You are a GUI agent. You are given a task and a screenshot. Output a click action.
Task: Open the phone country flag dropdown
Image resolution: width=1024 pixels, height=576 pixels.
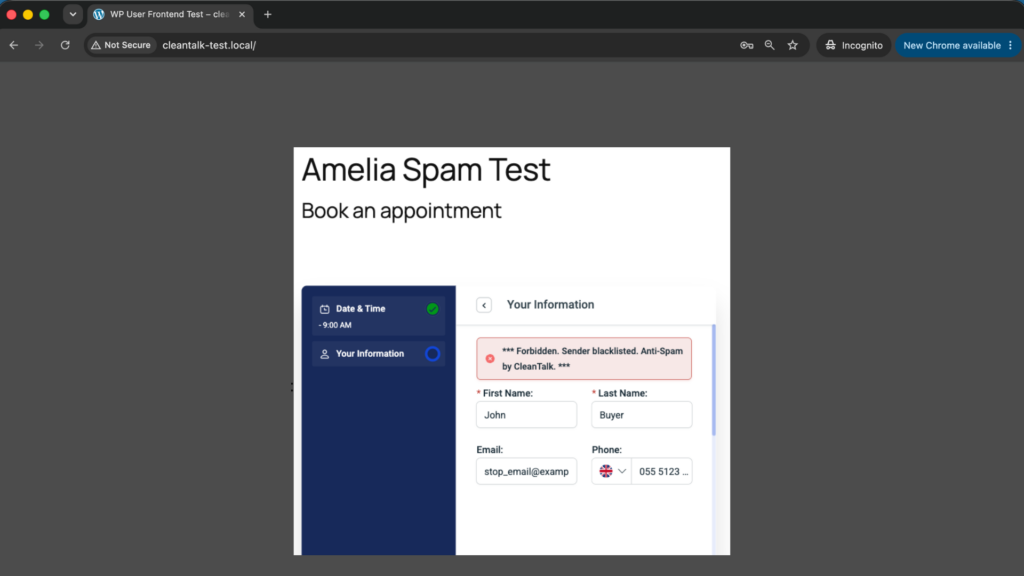(612, 472)
